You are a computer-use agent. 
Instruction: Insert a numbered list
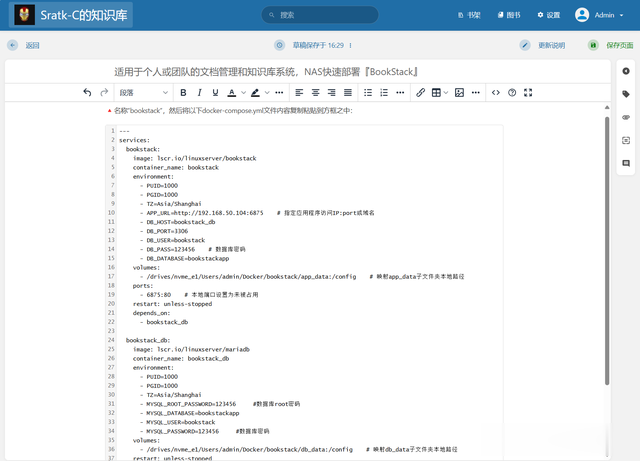[x=384, y=93]
